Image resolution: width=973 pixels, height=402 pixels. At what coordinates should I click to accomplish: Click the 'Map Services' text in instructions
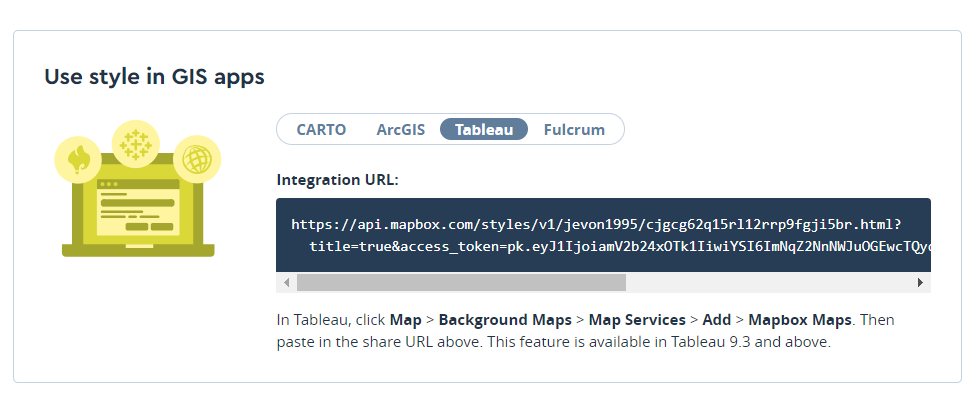[x=637, y=320]
